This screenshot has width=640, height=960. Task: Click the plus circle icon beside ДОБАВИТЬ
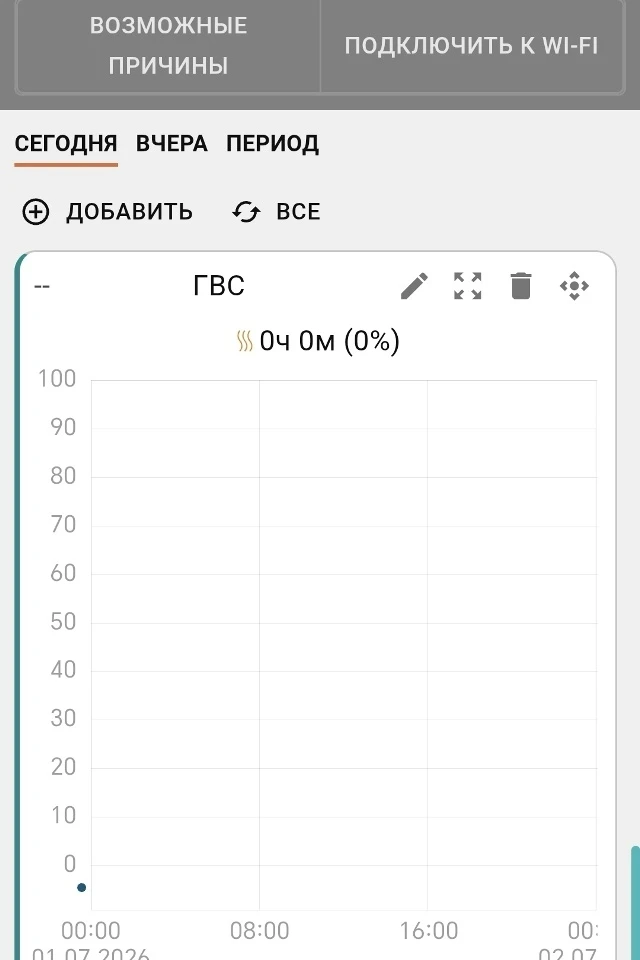[36, 212]
